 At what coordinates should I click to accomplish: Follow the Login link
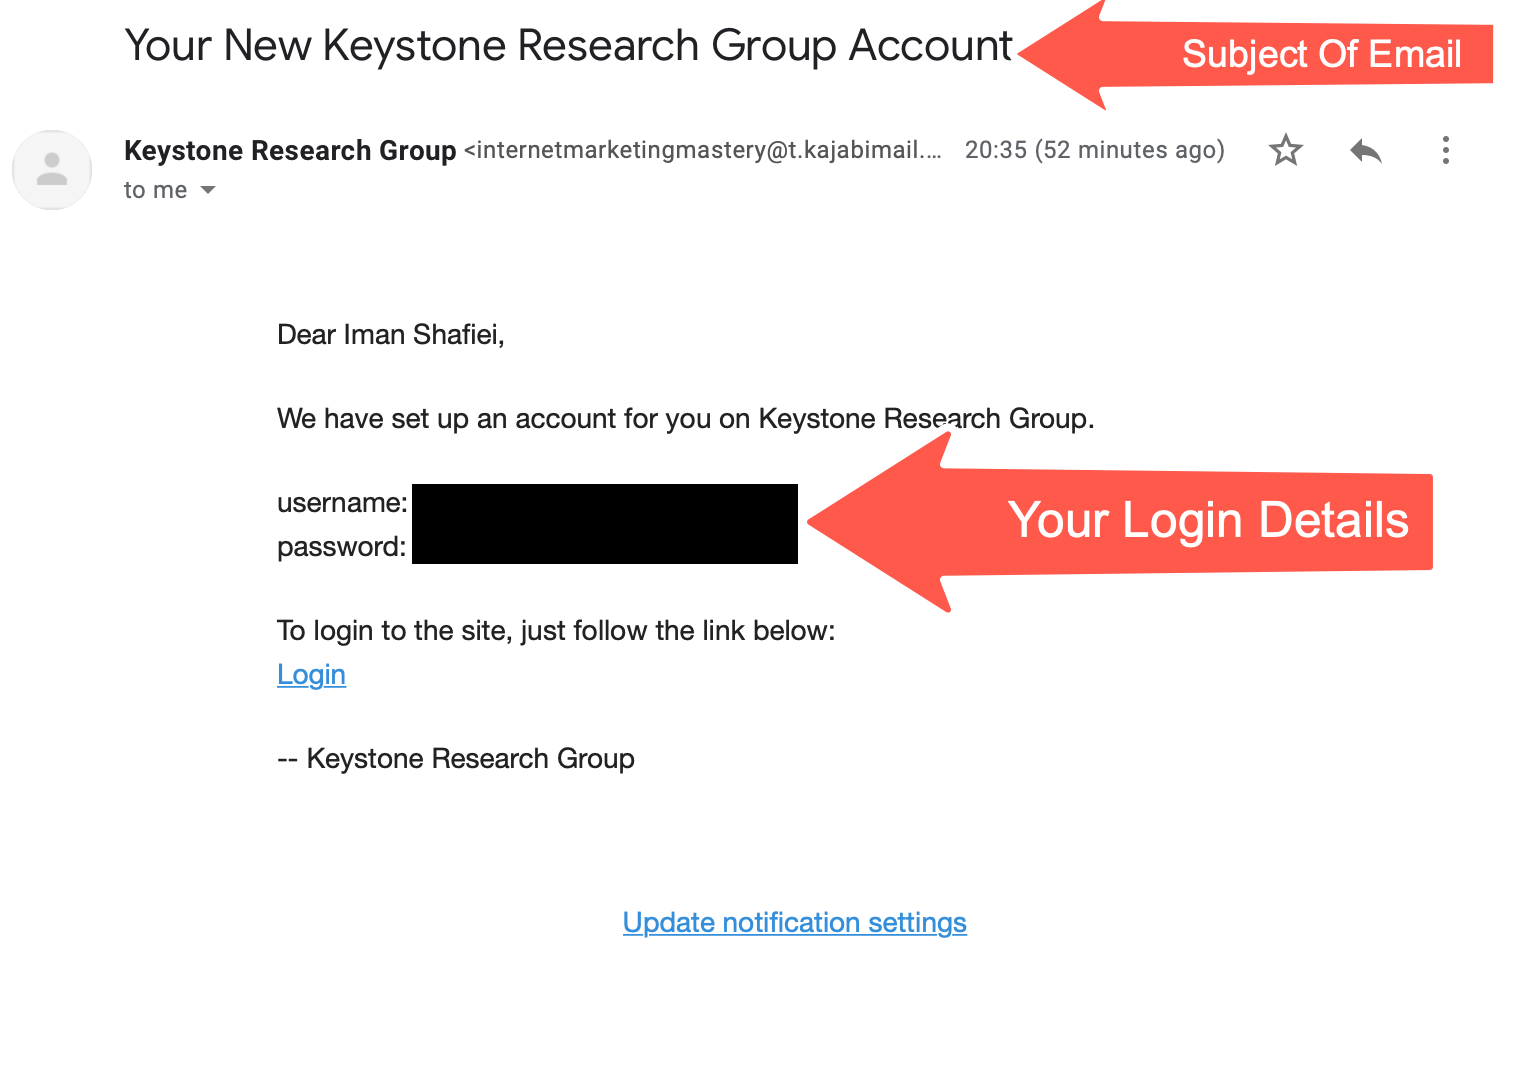click(x=311, y=675)
